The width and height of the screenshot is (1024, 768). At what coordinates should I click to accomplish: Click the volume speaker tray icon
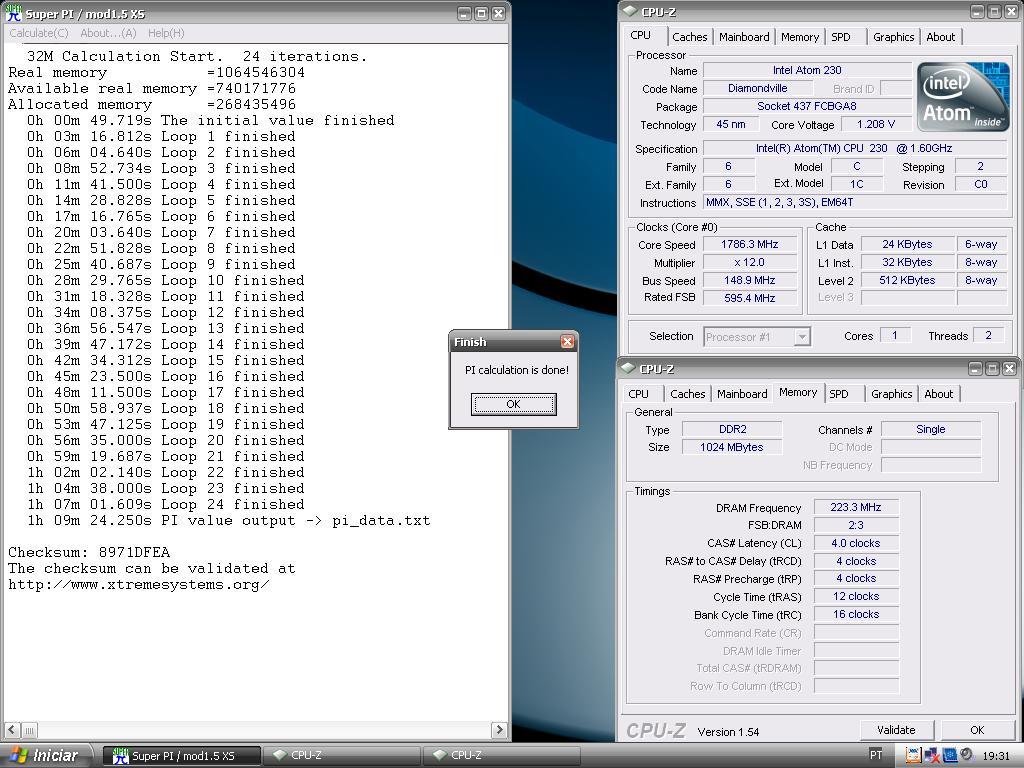point(966,754)
